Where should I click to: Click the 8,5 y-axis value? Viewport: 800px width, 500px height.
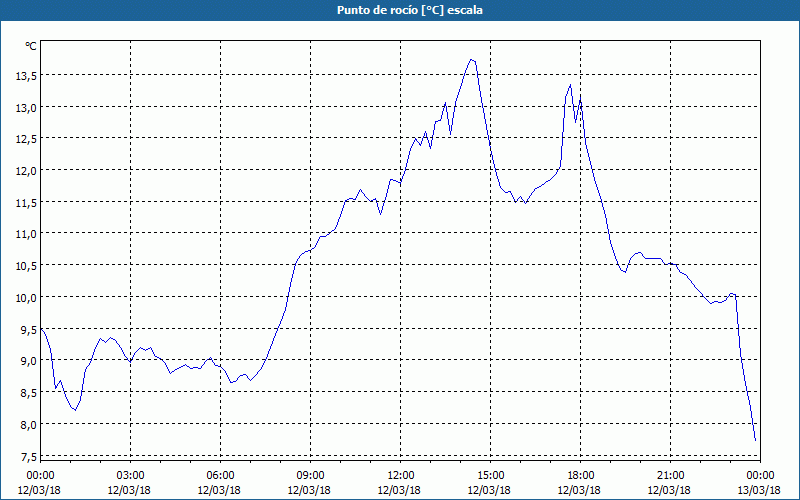[28, 392]
